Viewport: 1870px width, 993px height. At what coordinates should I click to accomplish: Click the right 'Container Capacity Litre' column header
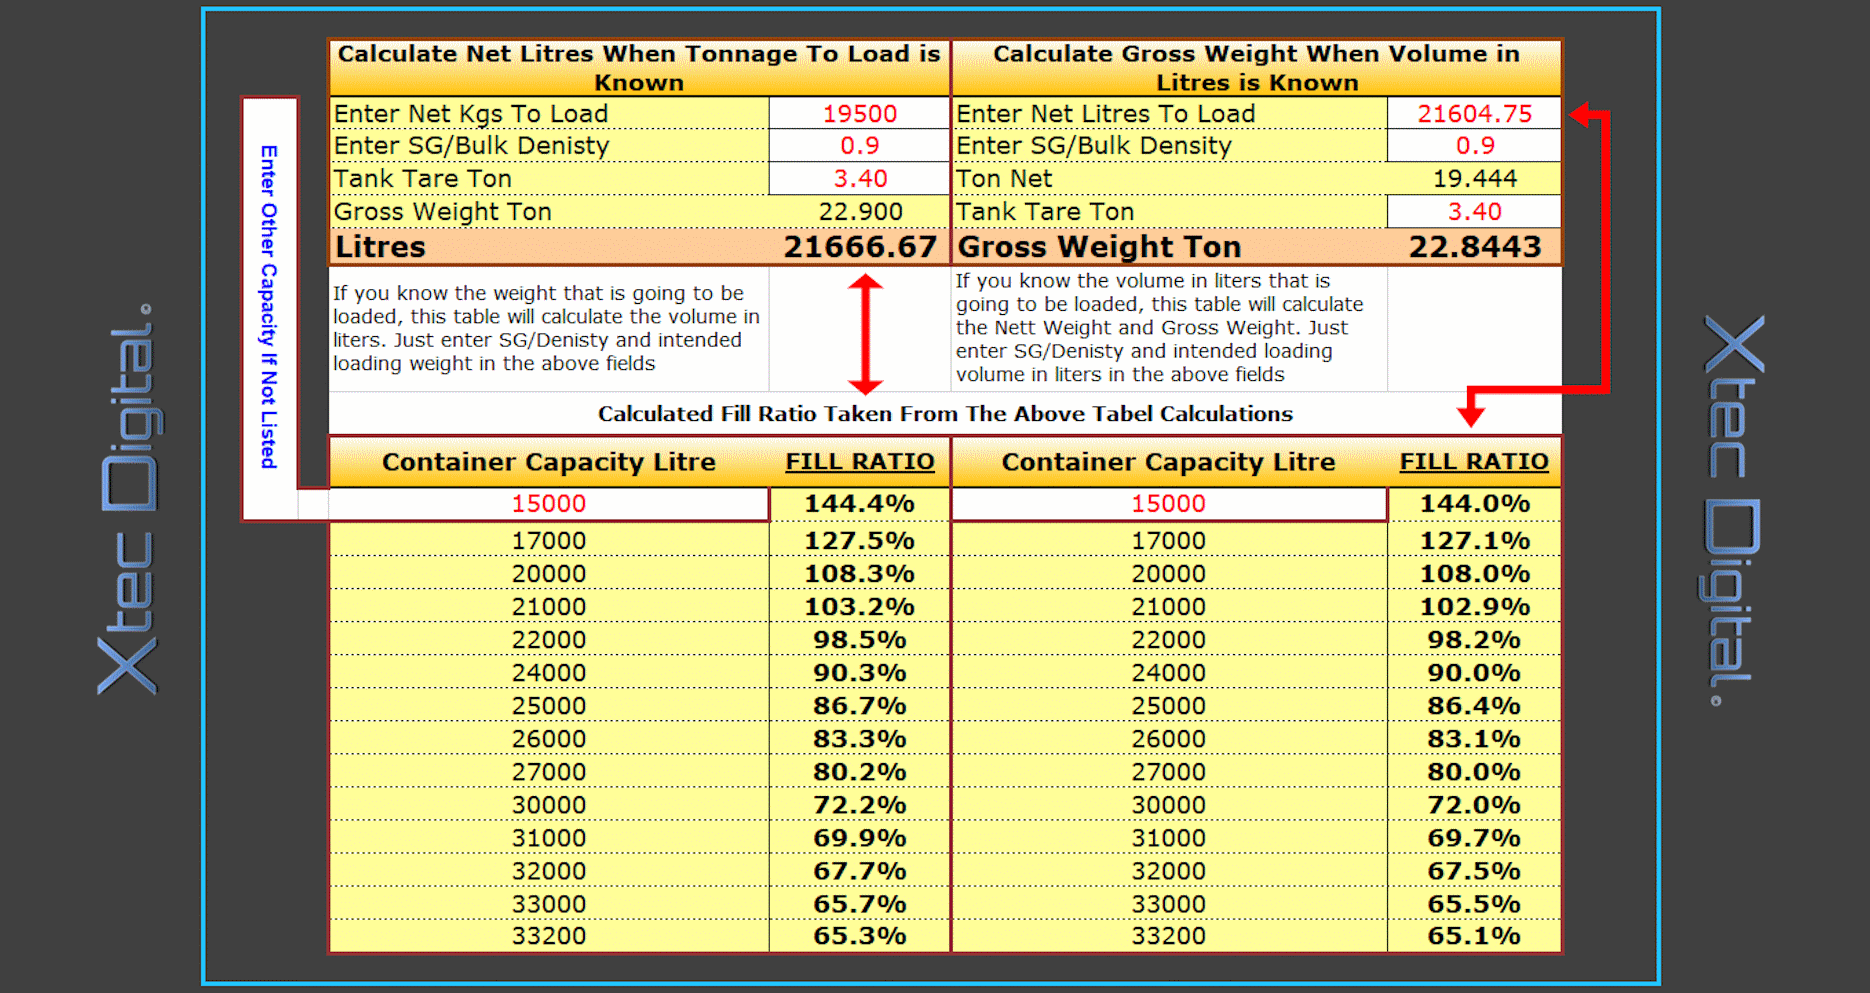(1169, 462)
